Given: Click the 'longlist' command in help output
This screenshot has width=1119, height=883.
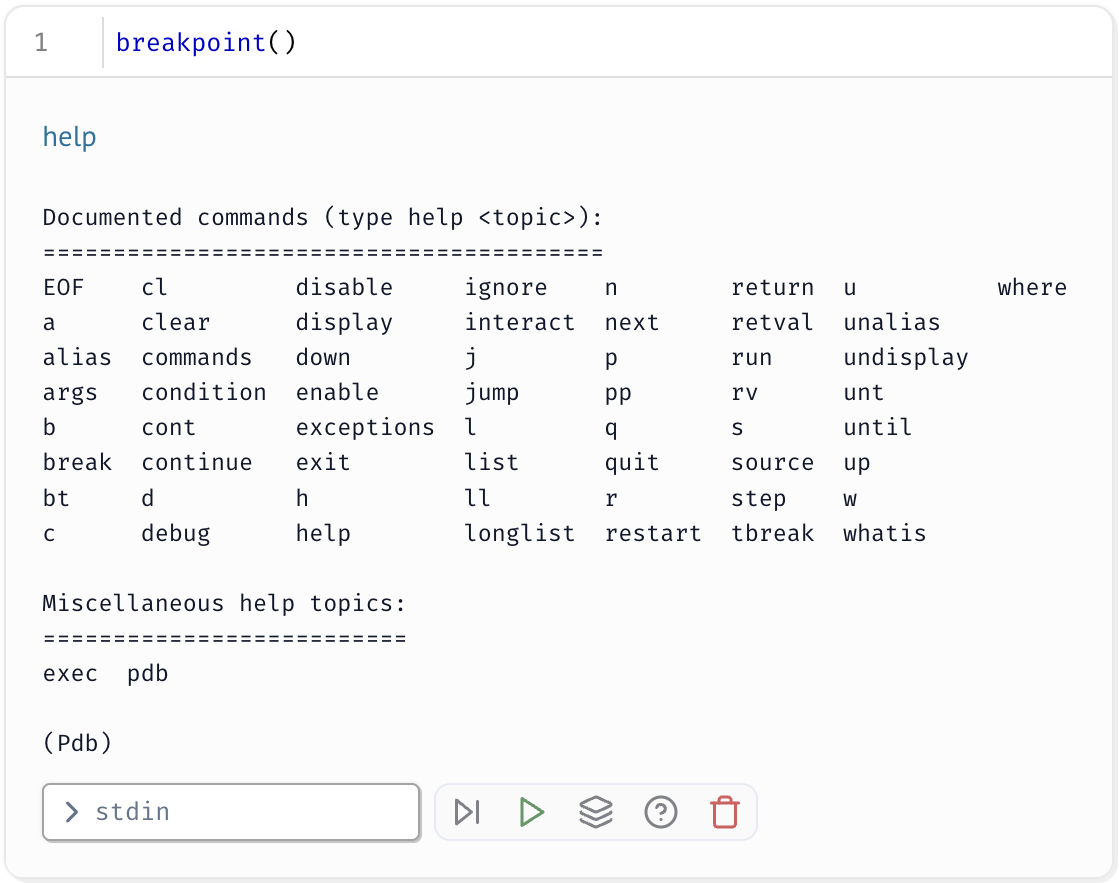Looking at the screenshot, I should [x=519, y=533].
